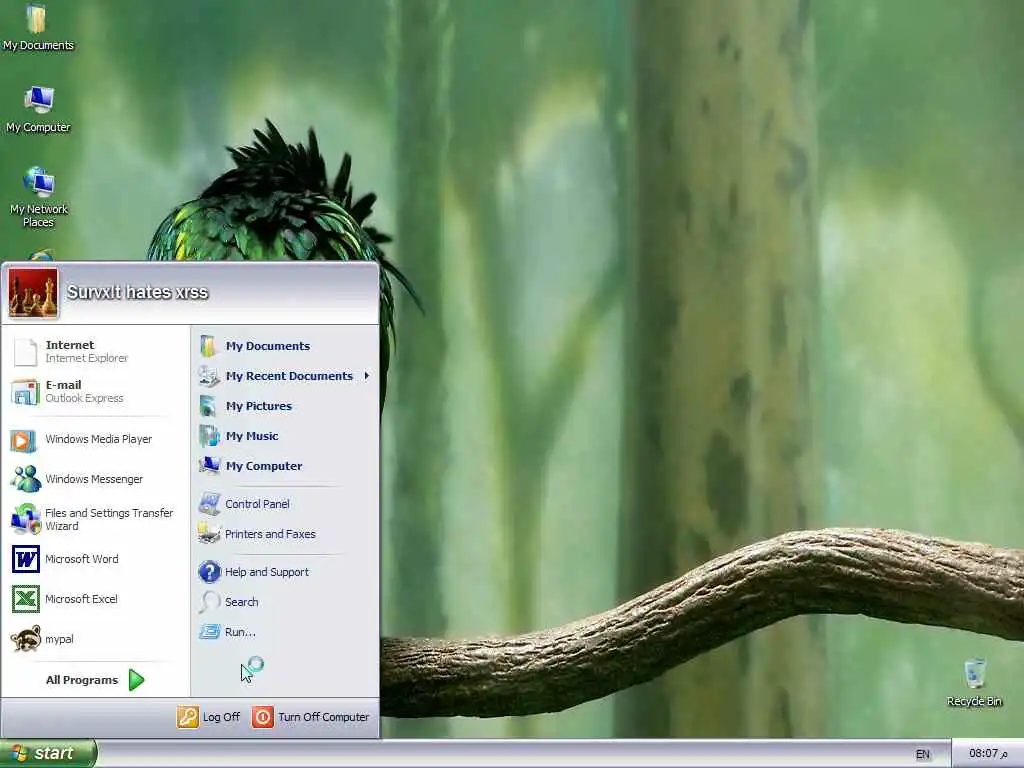Click the Start button on the taskbar
The height and width of the screenshot is (768, 1024).
pyautogui.click(x=48, y=753)
